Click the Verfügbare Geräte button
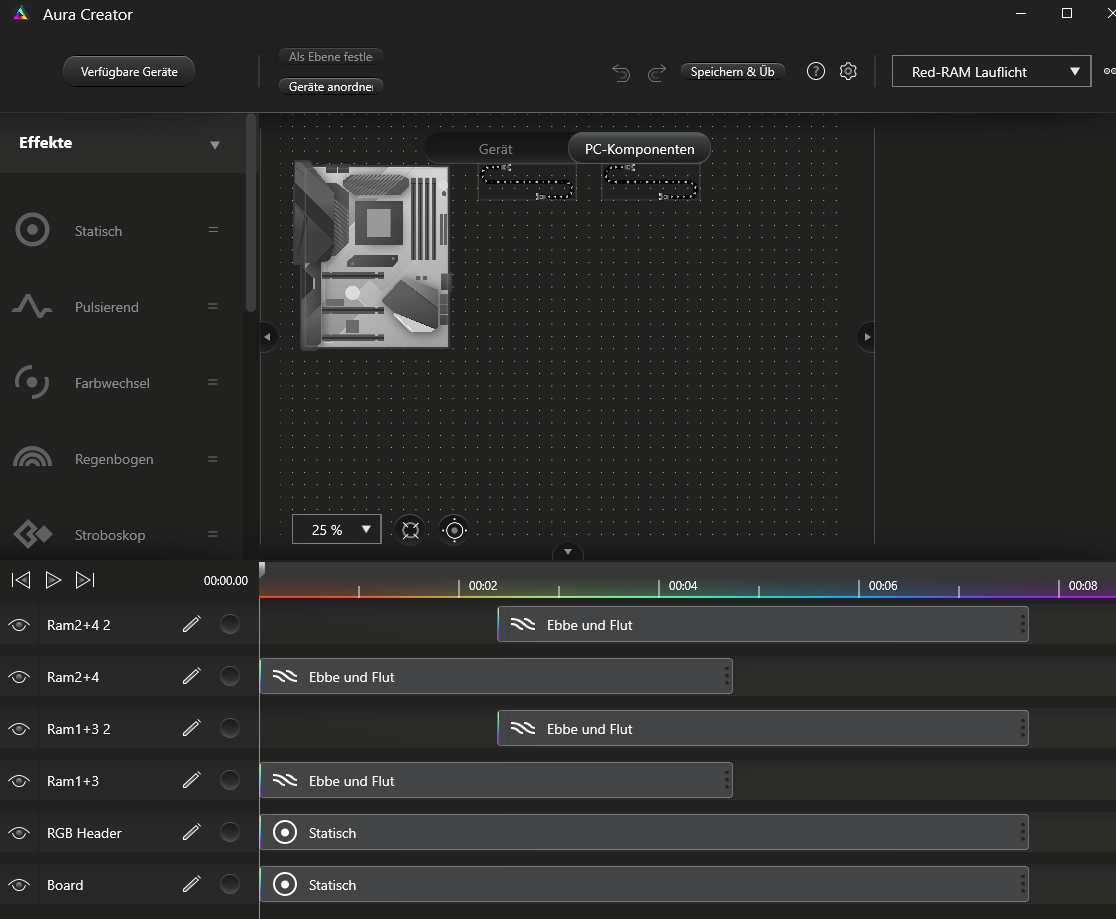This screenshot has height=919, width=1116. pos(129,72)
